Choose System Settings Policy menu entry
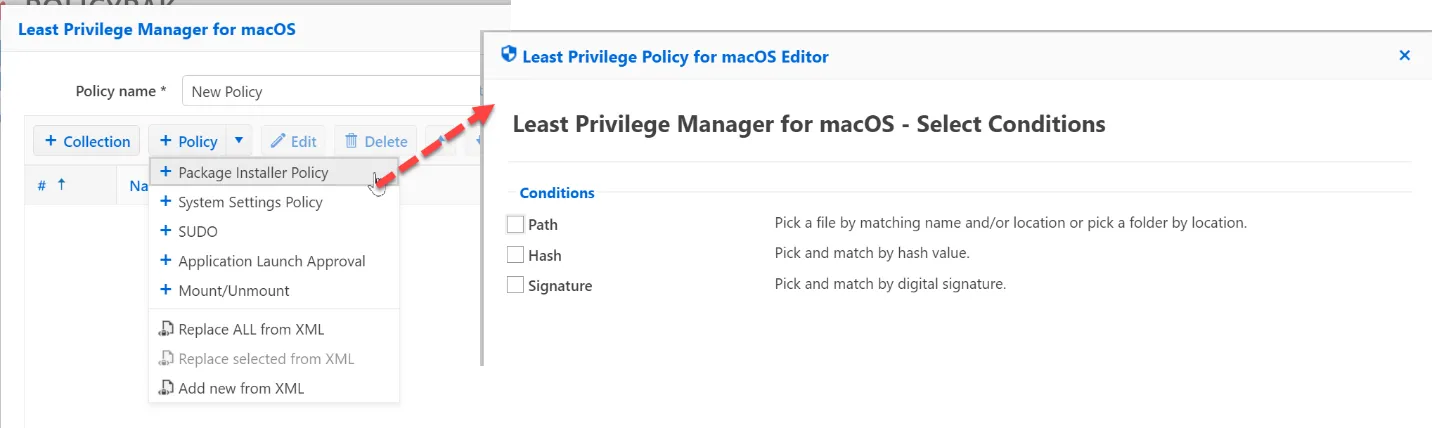Screen dimensions: 1432x428 pos(250,202)
